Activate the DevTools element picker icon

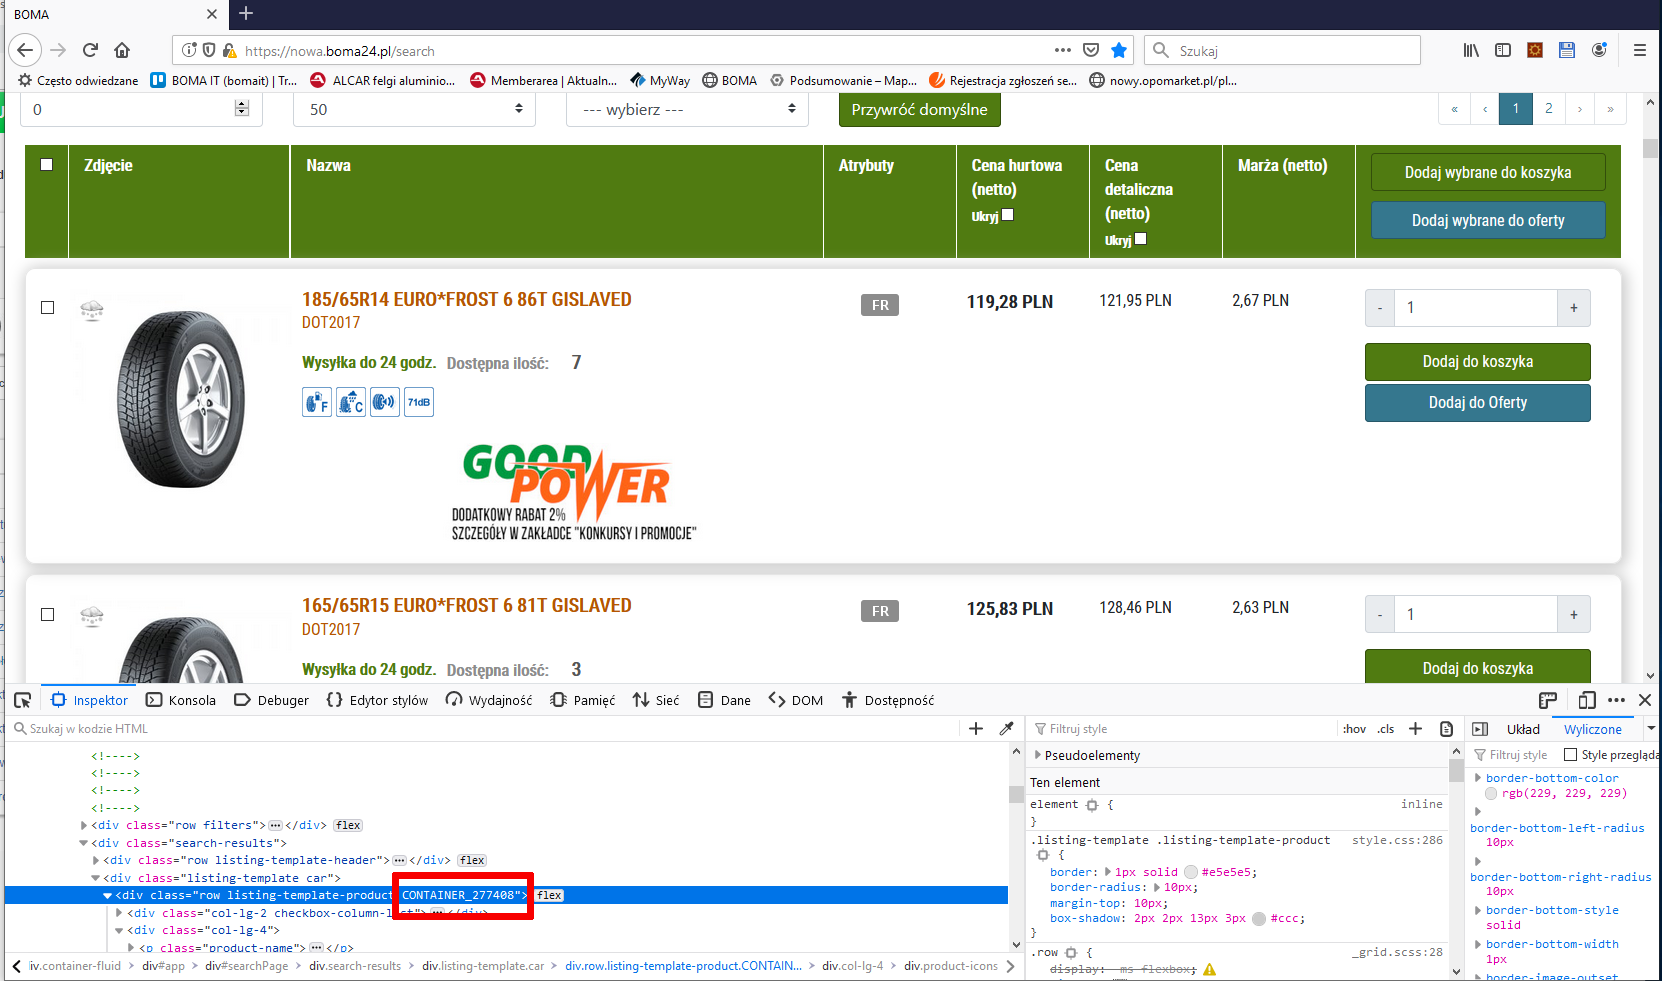pyautogui.click(x=23, y=700)
